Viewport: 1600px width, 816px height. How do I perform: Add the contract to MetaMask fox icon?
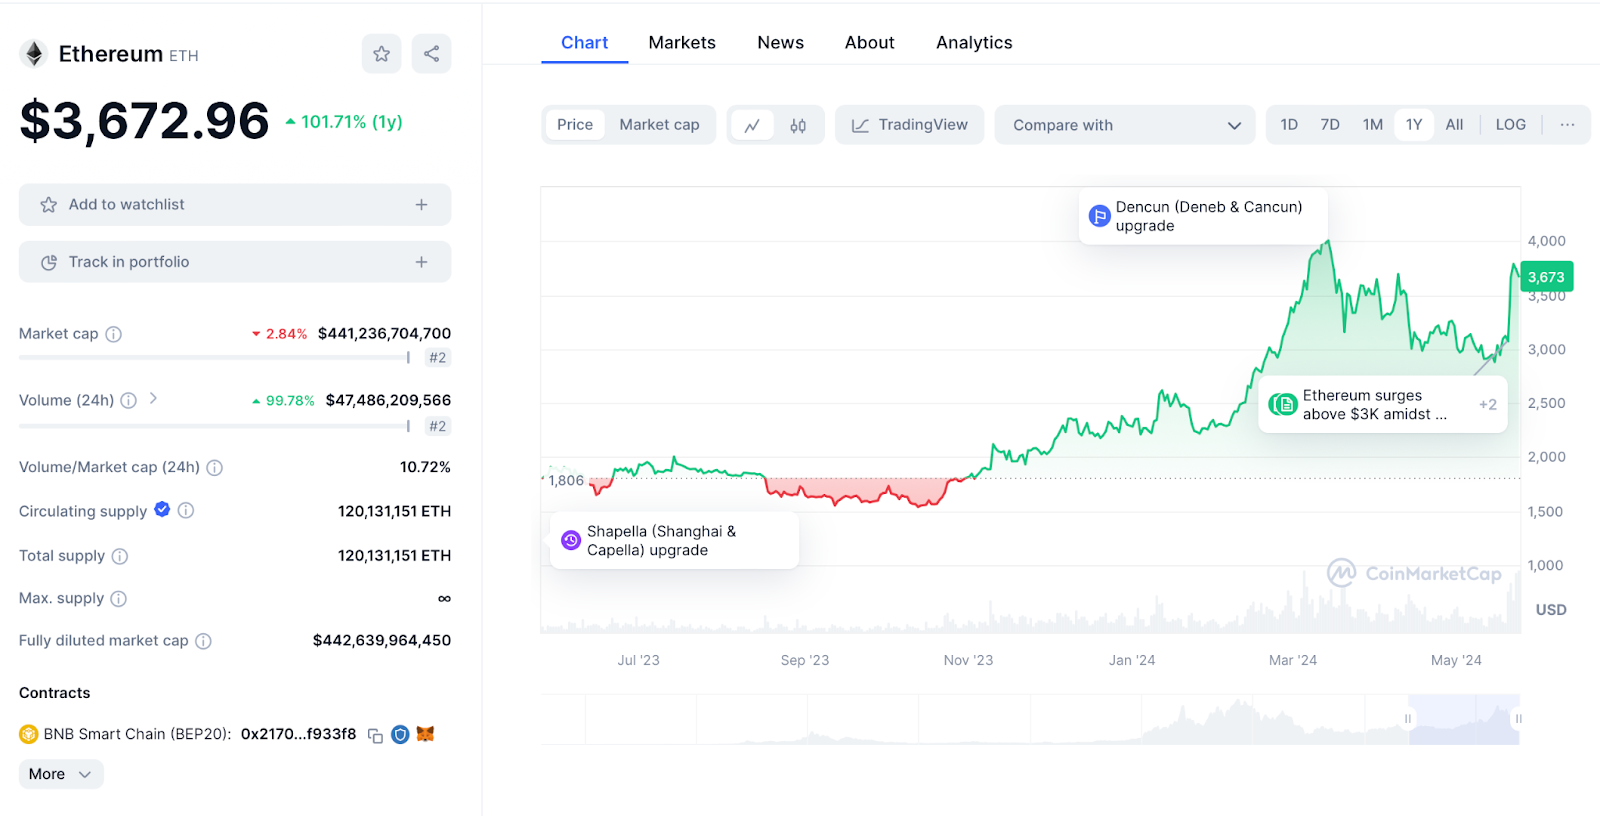(x=425, y=734)
